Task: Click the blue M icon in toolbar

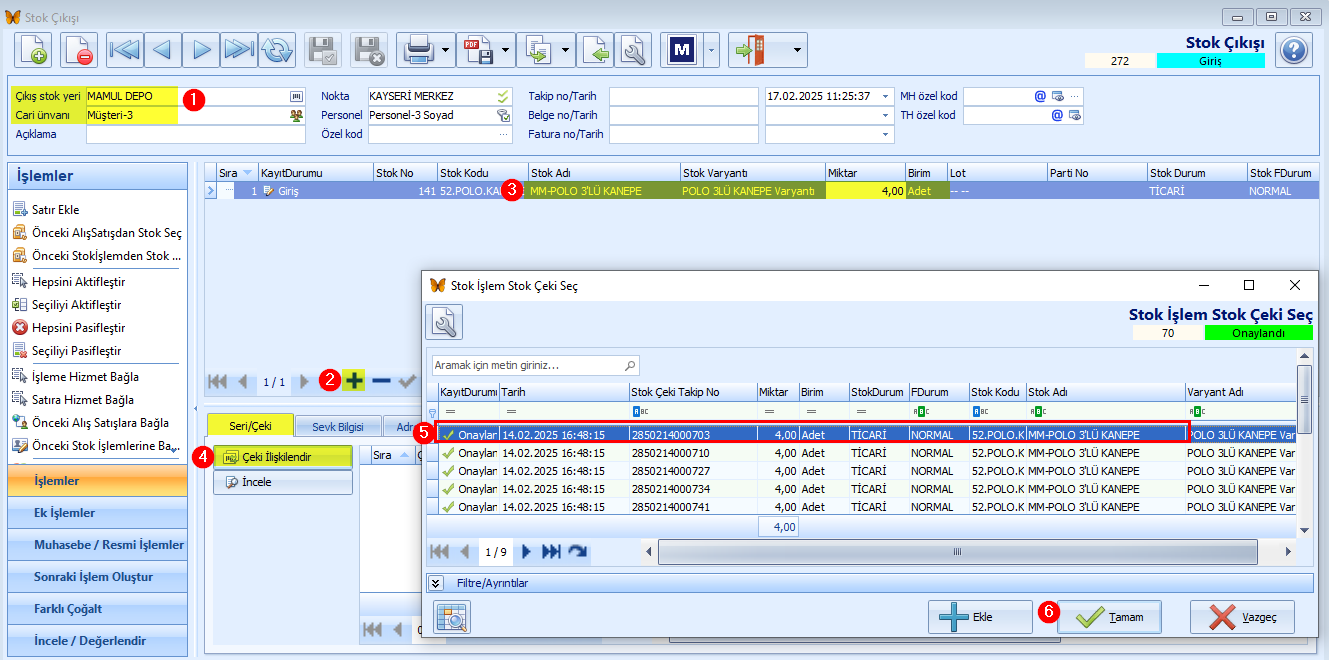Action: pos(682,49)
